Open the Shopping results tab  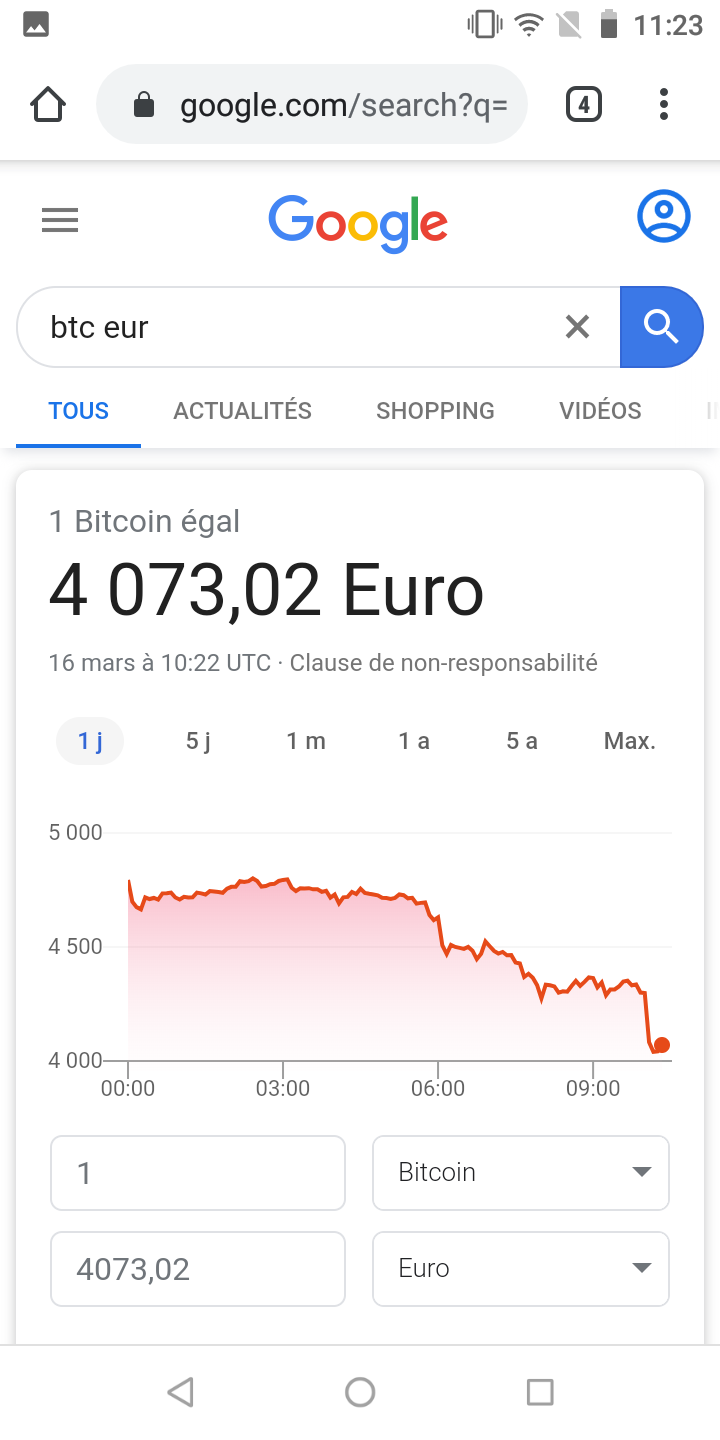tap(435, 411)
